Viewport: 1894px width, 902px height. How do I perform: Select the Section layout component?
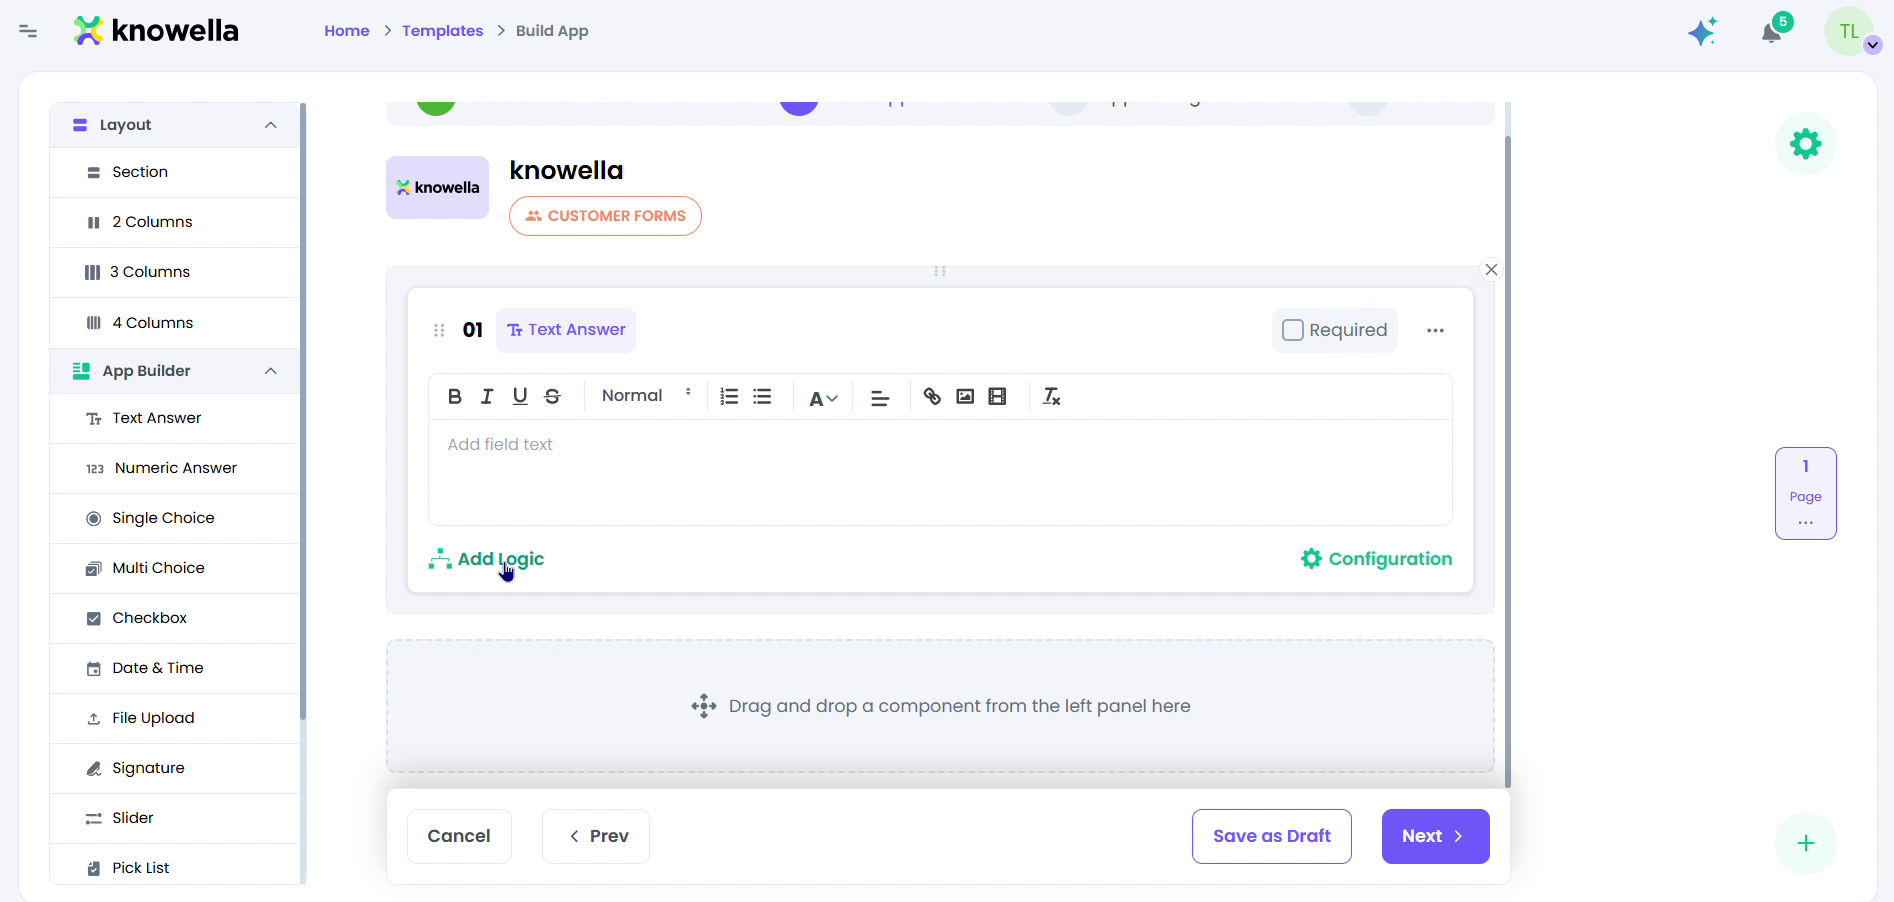pos(175,172)
